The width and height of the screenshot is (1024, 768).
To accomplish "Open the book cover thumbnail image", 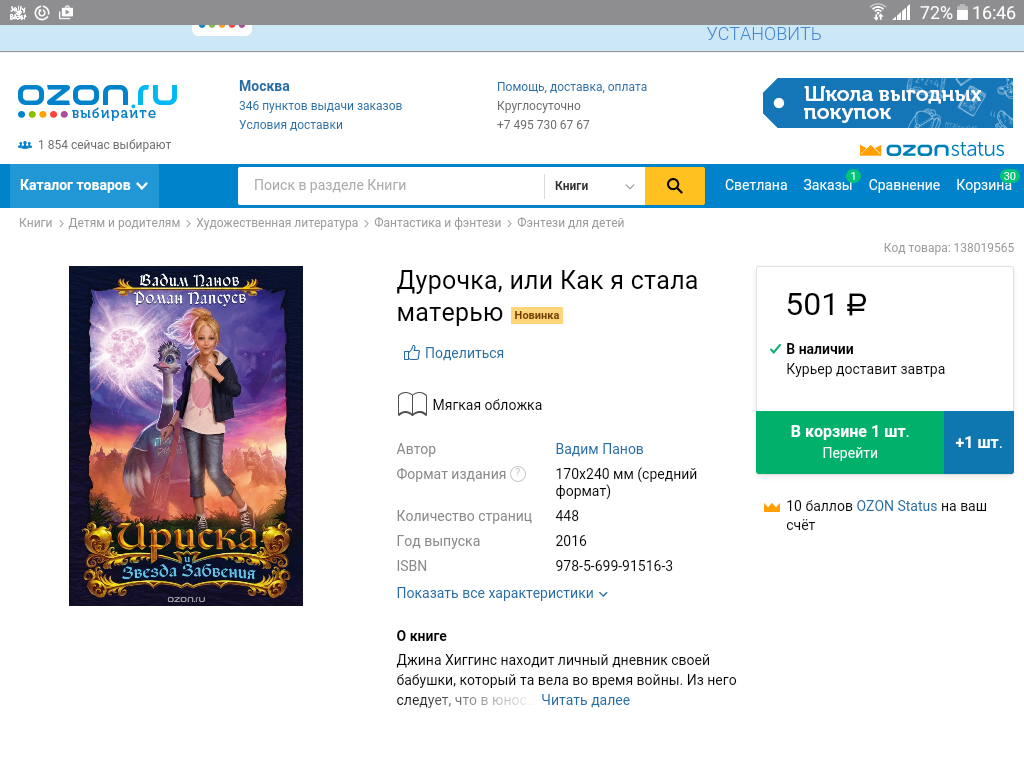I will coord(186,436).
